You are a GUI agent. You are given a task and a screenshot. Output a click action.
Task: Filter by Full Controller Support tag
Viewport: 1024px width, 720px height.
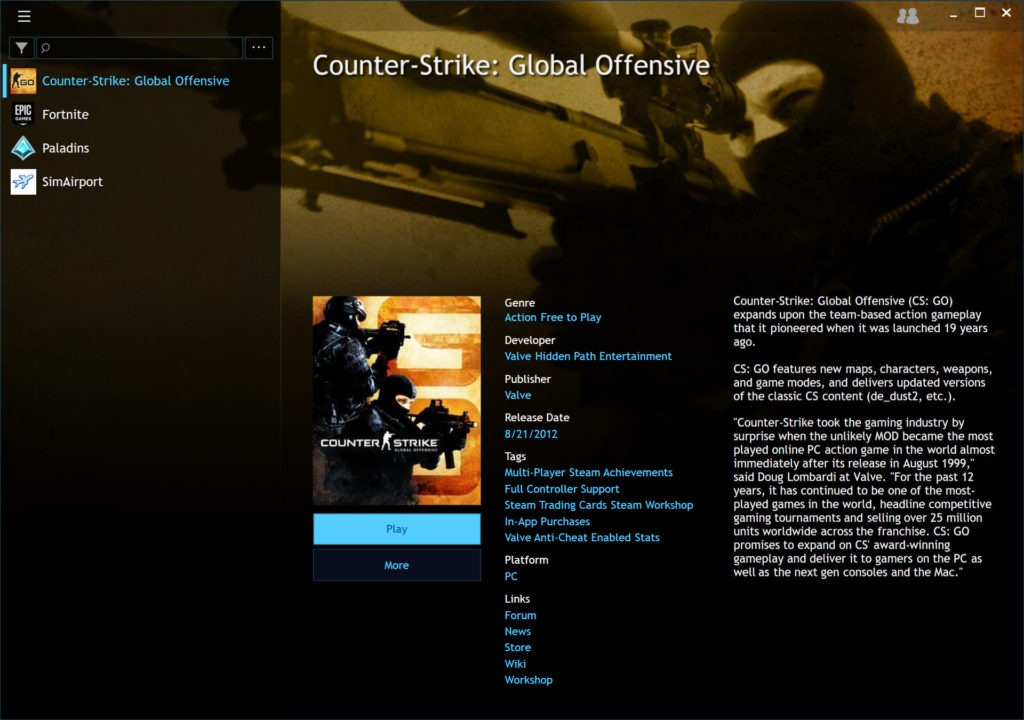click(x=562, y=489)
